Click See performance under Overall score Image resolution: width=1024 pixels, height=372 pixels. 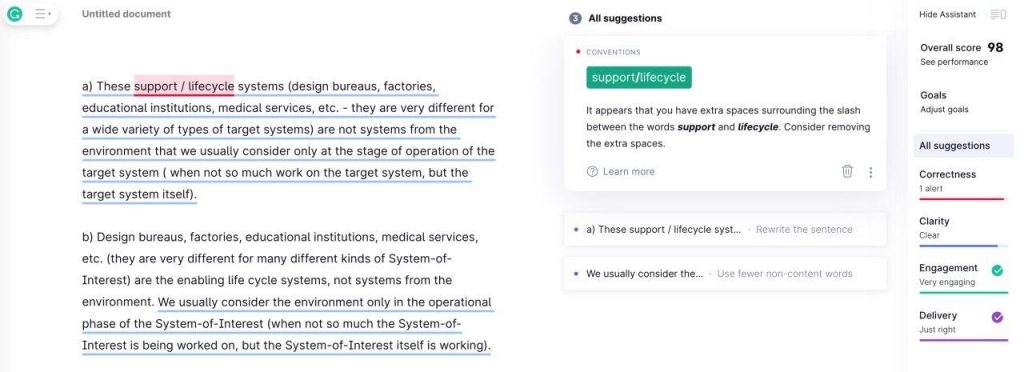(953, 62)
